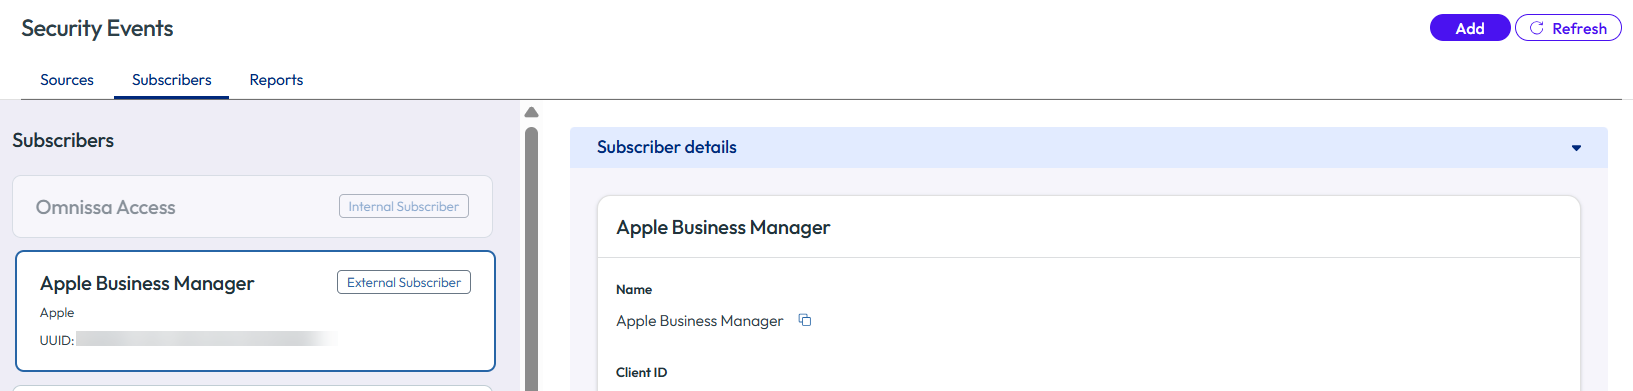Click the Security Events page title

click(x=97, y=28)
